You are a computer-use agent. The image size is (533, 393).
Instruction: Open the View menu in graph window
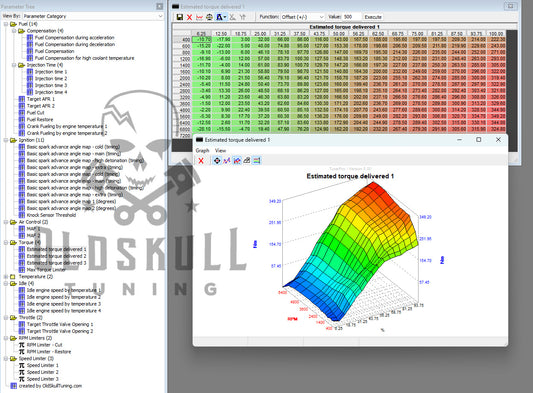pyautogui.click(x=220, y=150)
